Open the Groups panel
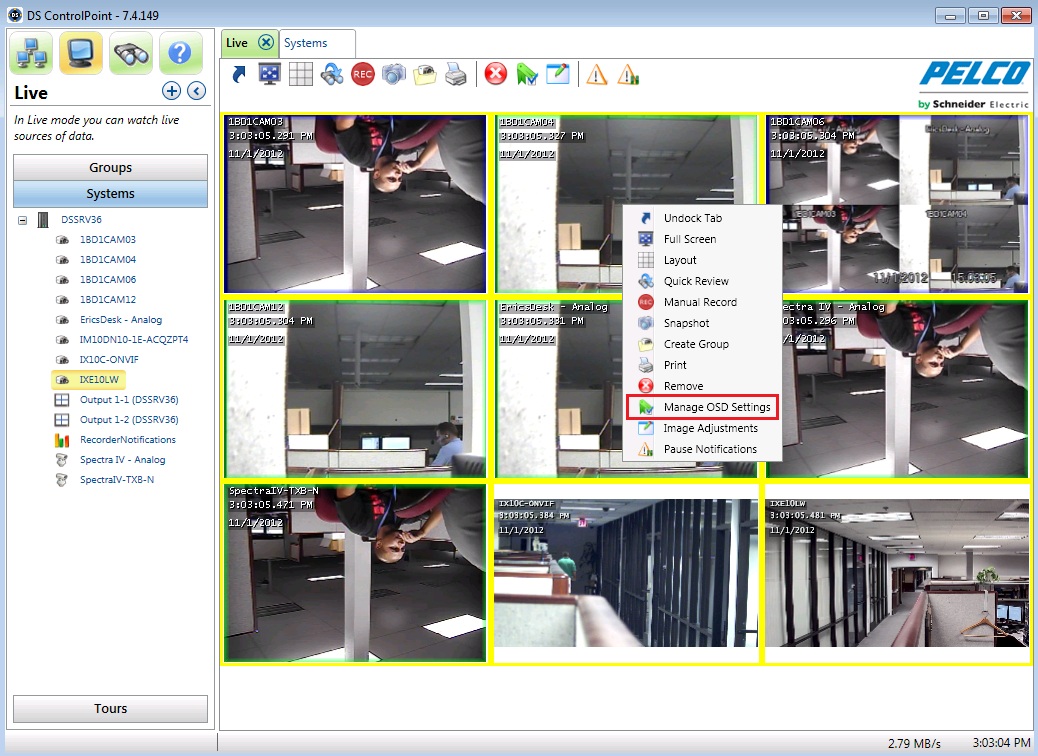Image resolution: width=1038 pixels, height=756 pixels. [x=110, y=167]
